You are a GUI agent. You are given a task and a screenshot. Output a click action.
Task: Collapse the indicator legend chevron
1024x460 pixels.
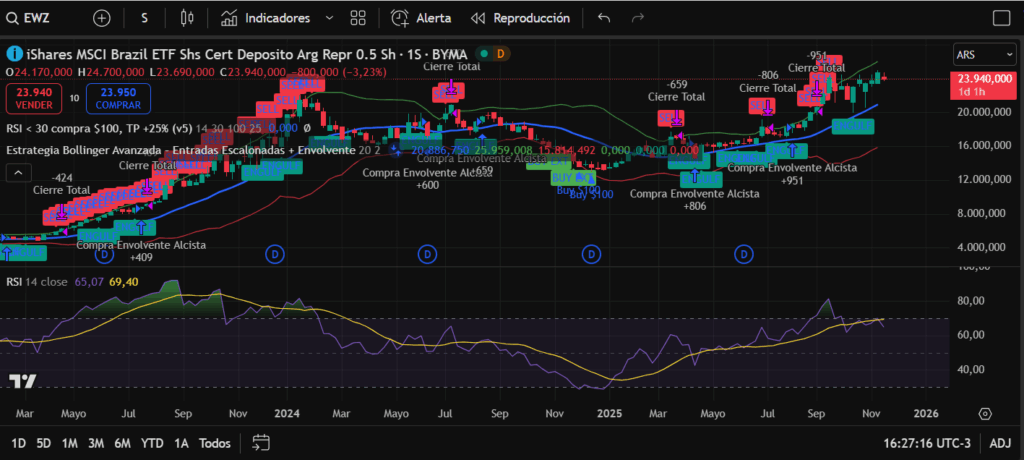(x=18, y=172)
